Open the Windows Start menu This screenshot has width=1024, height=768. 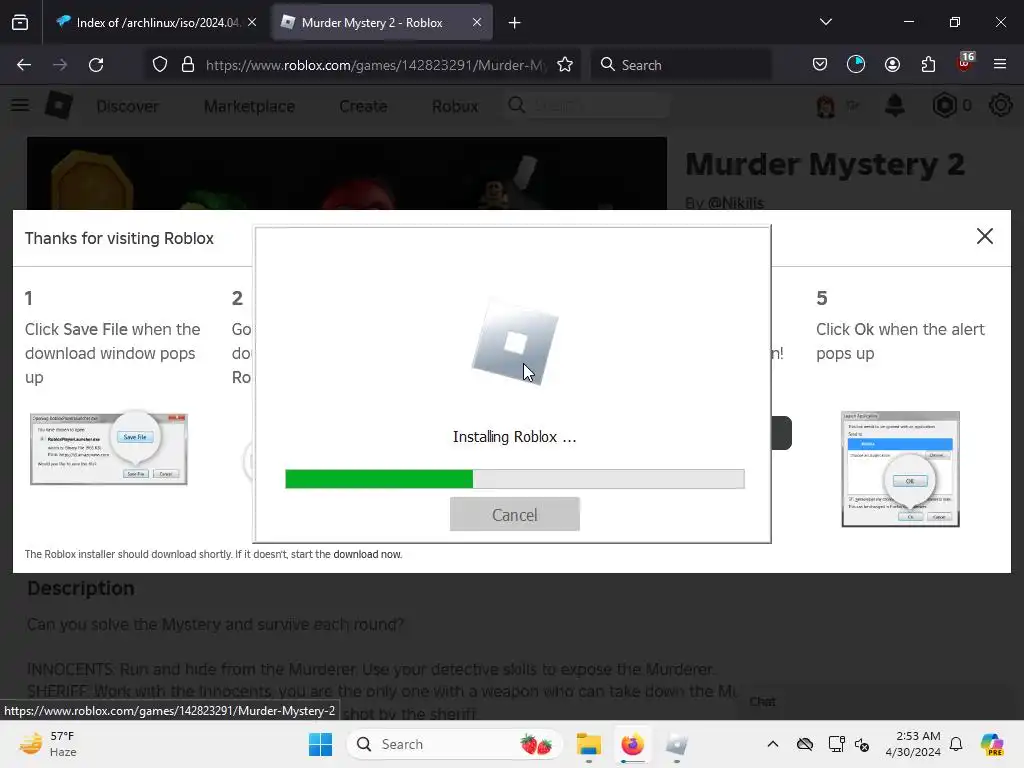click(321, 744)
